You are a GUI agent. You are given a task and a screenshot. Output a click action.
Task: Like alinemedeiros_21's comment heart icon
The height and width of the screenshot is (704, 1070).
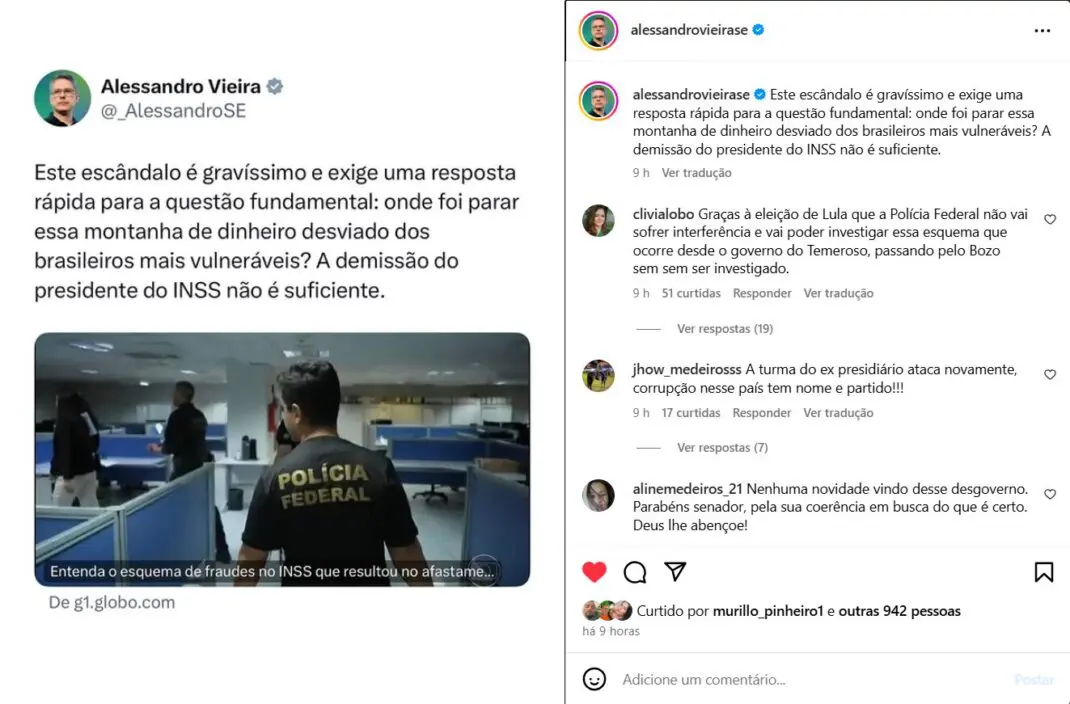click(x=1050, y=494)
